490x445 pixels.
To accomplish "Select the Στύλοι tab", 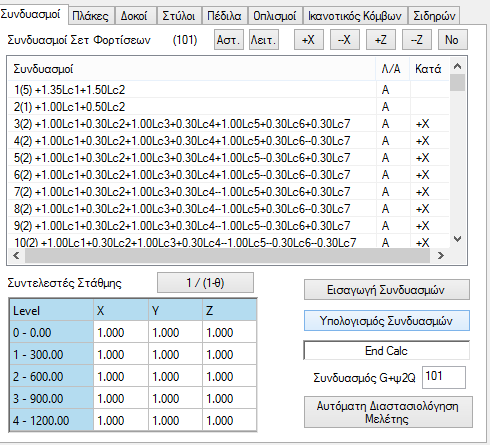I will tap(179, 16).
